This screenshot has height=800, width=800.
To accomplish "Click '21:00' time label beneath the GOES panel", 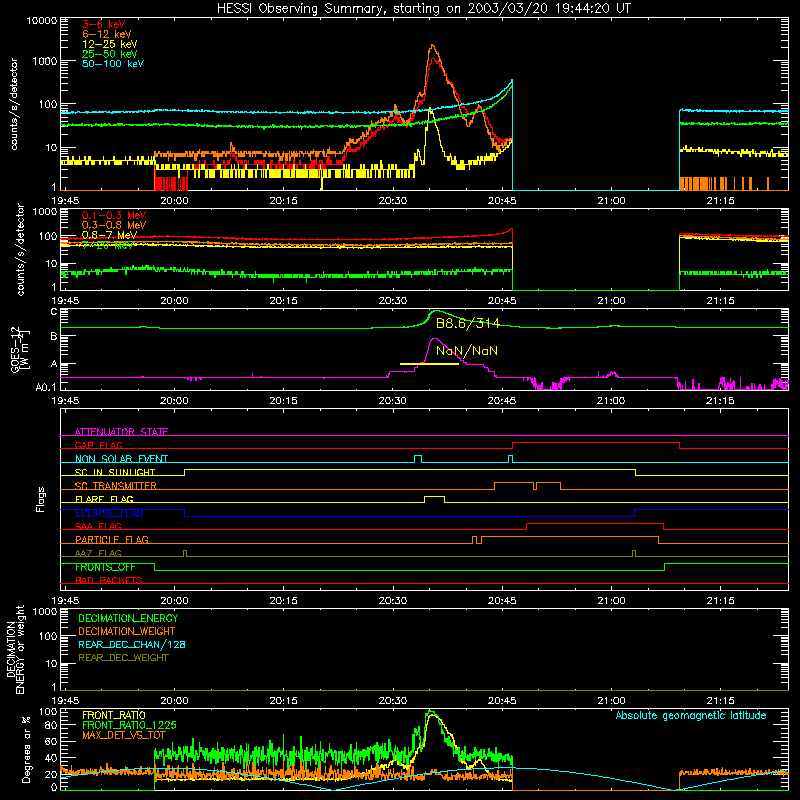I will [x=611, y=400].
